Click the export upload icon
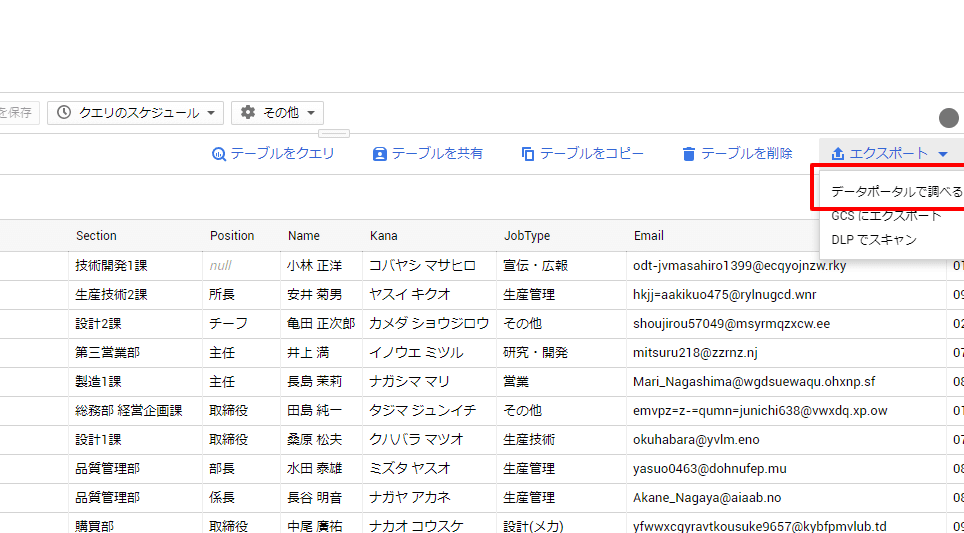 tap(838, 154)
